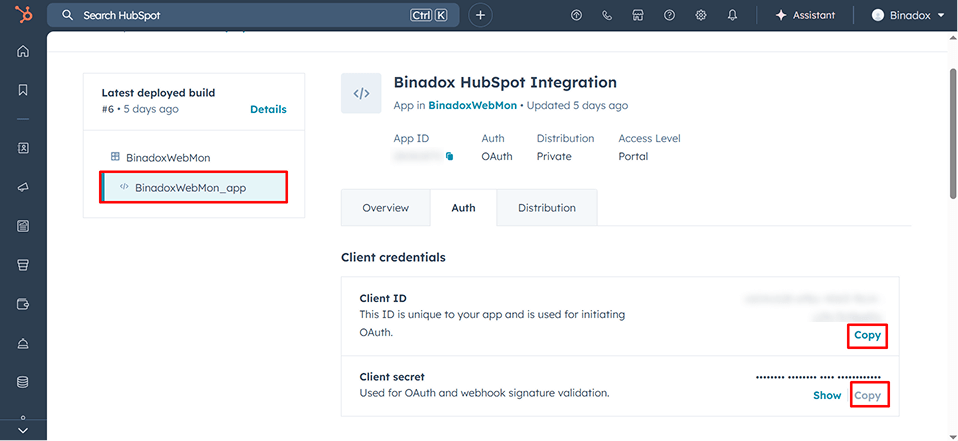Viewport: 958px width, 441px height.
Task: Open Details of latest deployed build
Action: point(268,109)
